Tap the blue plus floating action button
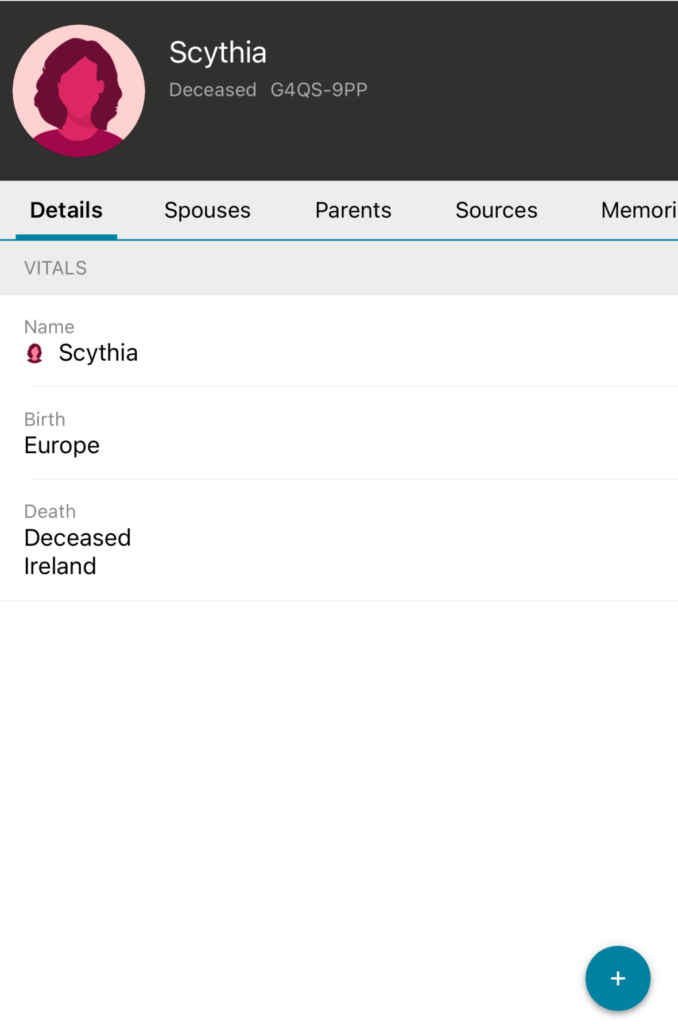This screenshot has height=1024, width=678. [617, 978]
